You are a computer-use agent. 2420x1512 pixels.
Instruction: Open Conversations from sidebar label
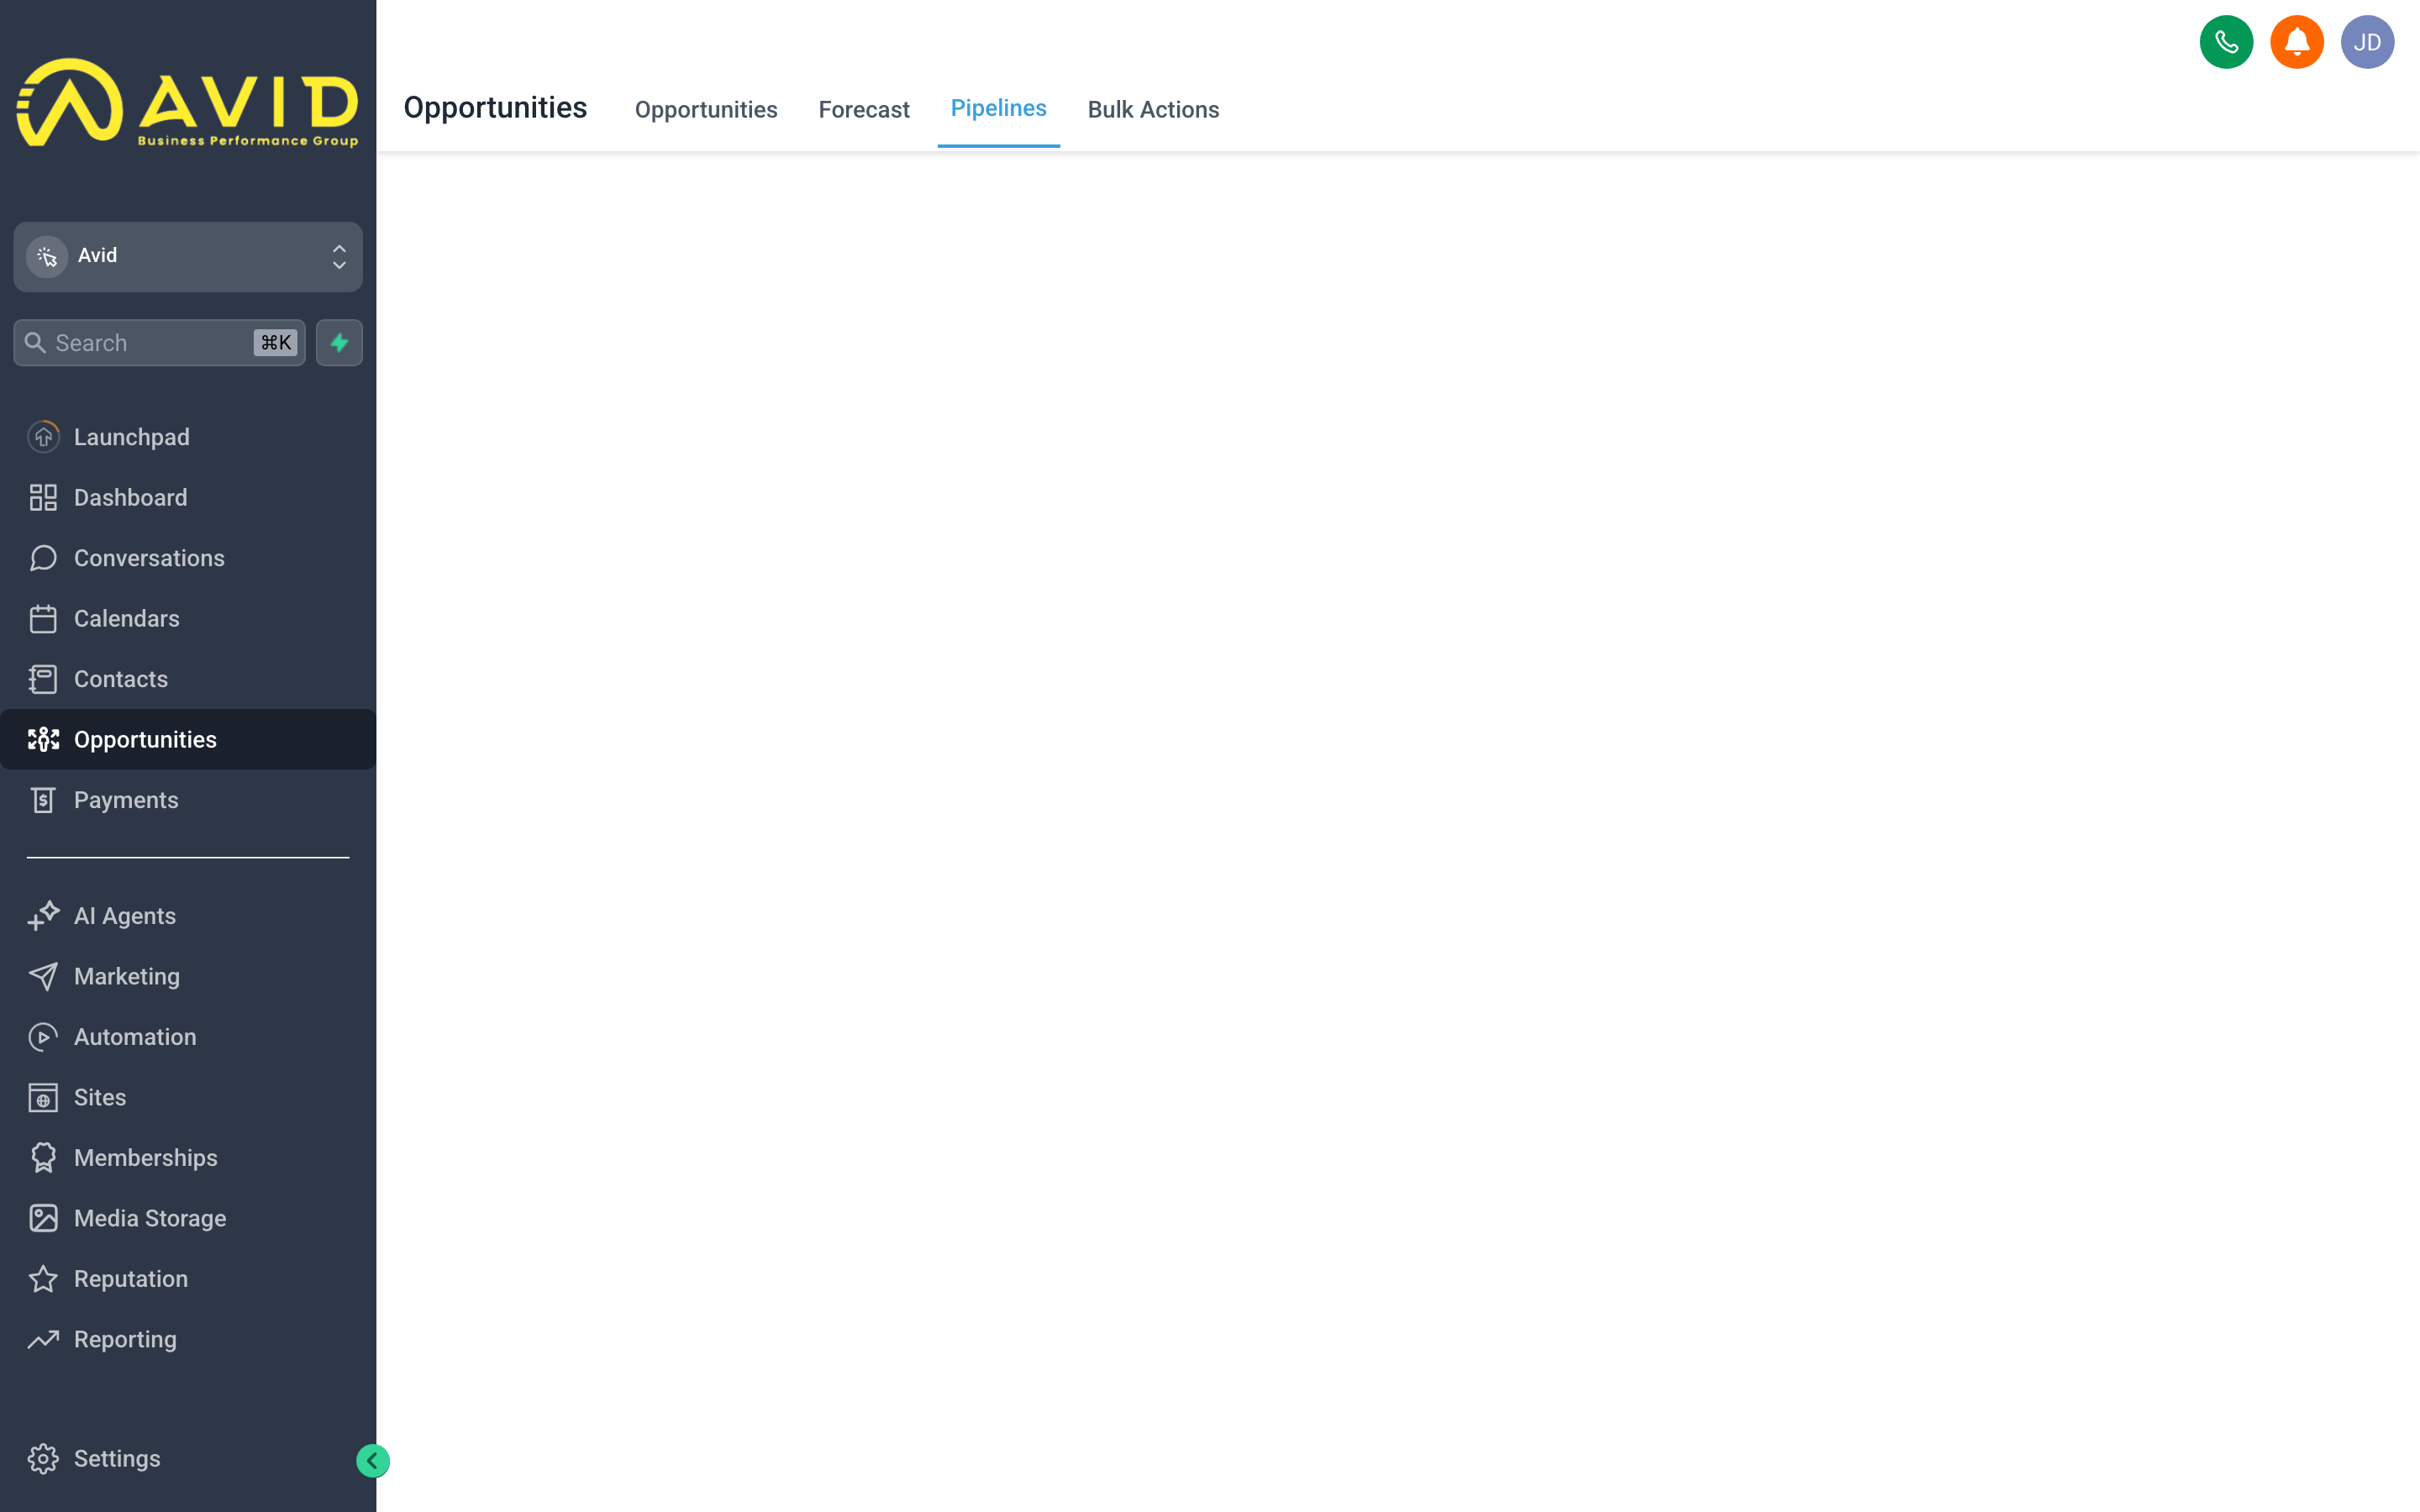(149, 558)
